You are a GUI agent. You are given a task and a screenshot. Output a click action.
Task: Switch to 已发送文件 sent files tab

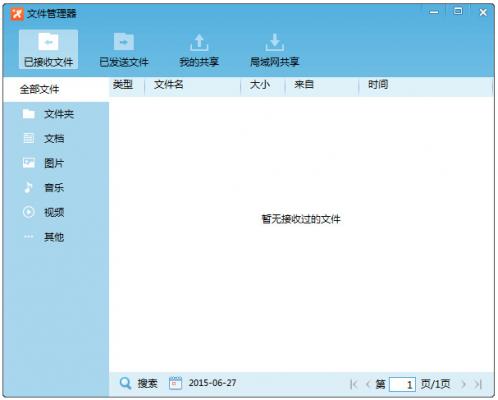click(x=124, y=49)
